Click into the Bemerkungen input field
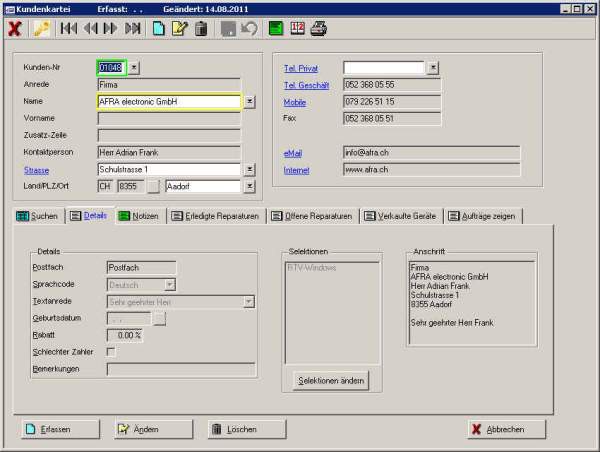The image size is (600, 452). tap(180, 369)
